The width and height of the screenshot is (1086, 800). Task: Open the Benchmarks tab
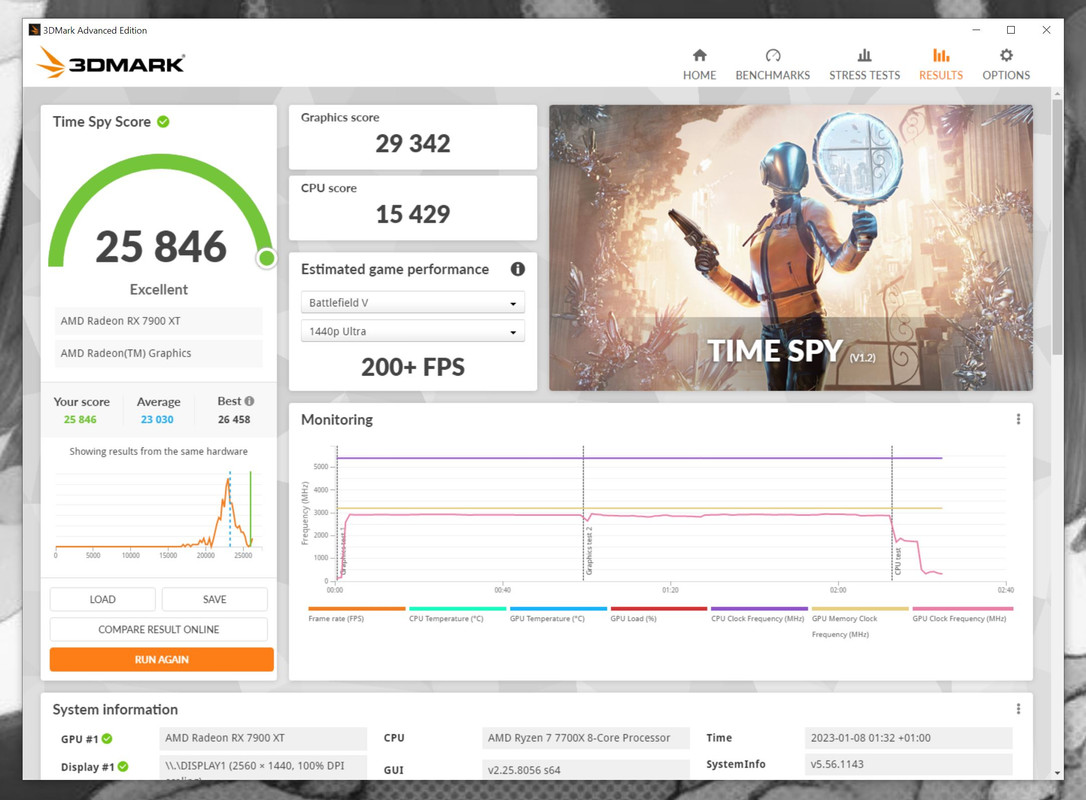pos(772,64)
